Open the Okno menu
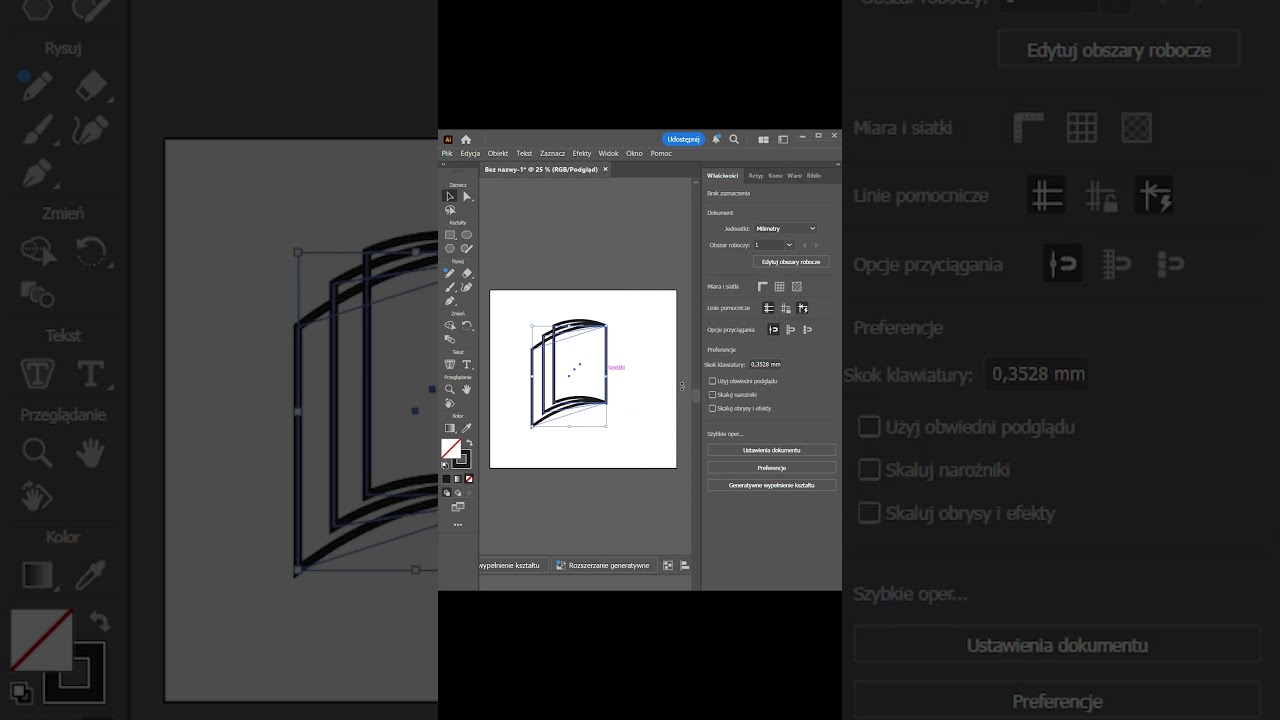 (634, 154)
